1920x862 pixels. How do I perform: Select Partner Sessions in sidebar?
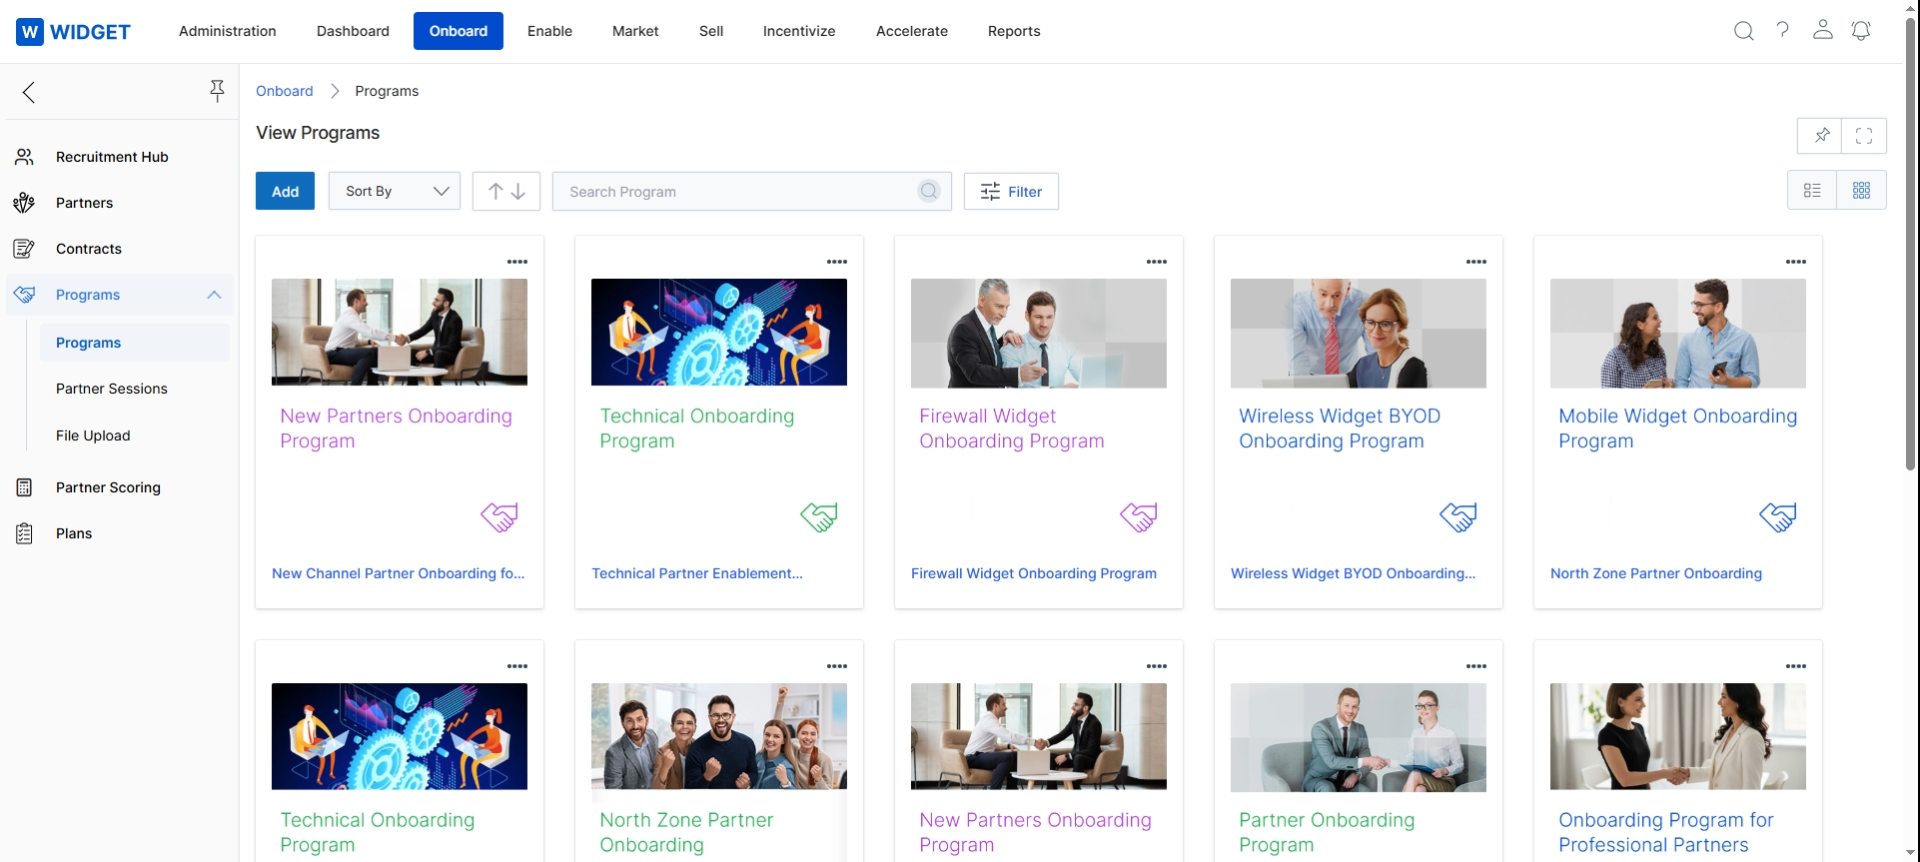tap(112, 389)
